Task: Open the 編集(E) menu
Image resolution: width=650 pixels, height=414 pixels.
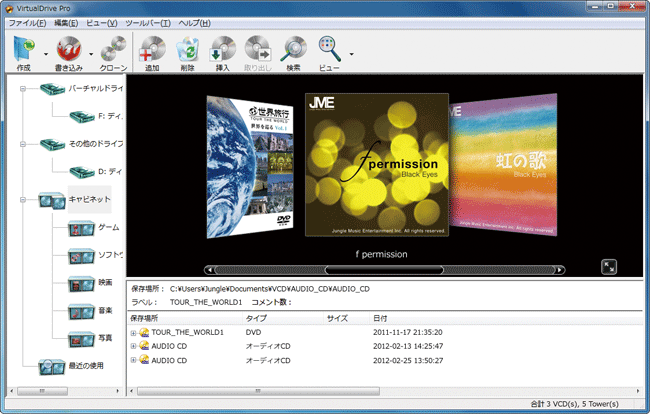Action: [66, 23]
